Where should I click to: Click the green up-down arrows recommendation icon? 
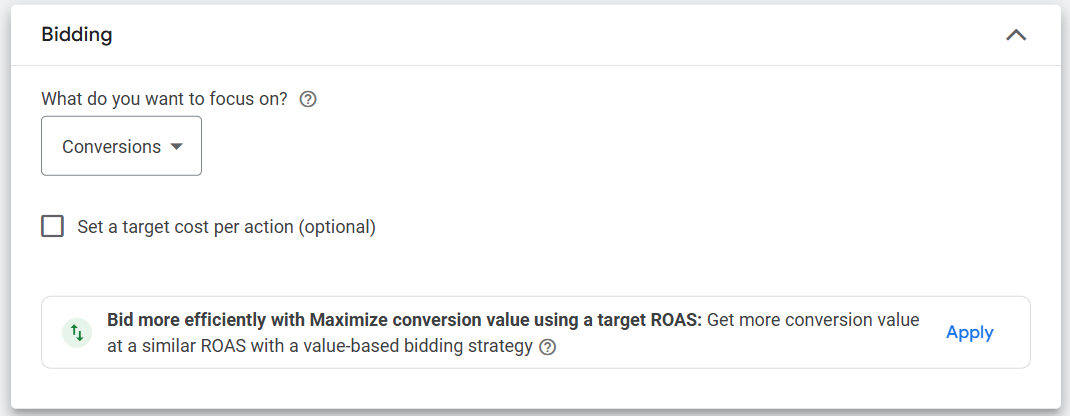(77, 333)
